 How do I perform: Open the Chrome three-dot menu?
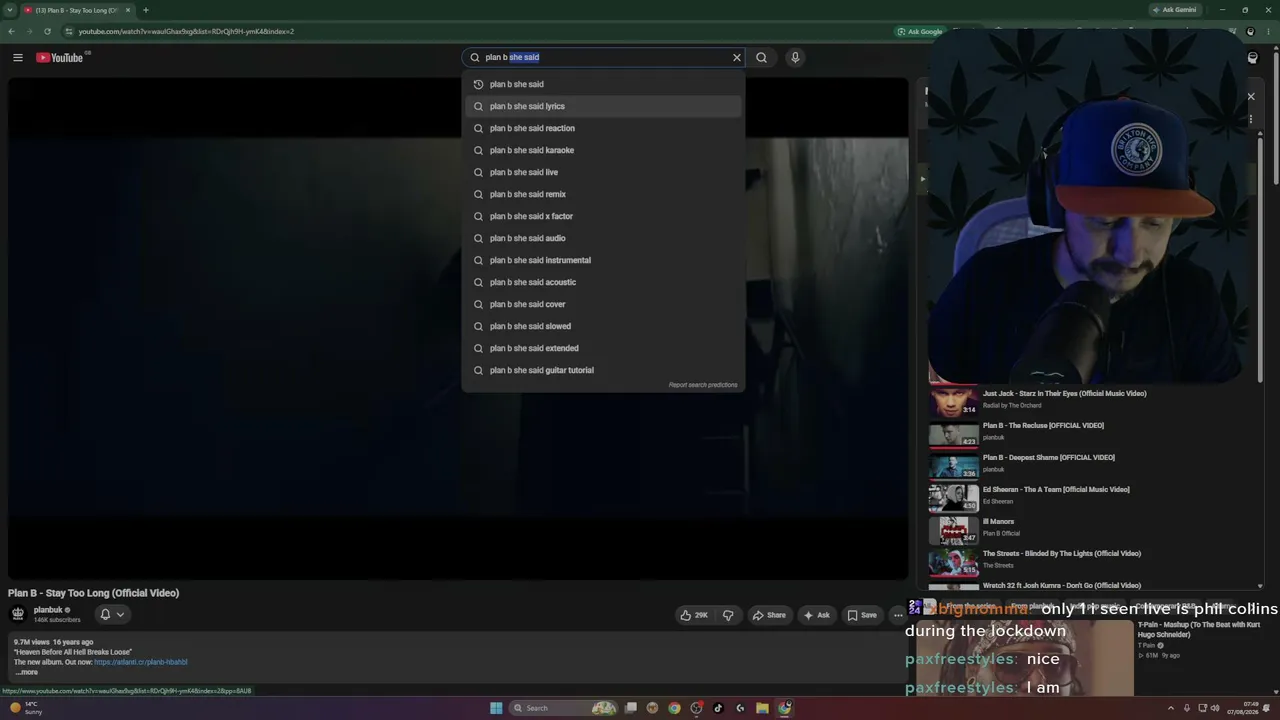pos(1268,31)
